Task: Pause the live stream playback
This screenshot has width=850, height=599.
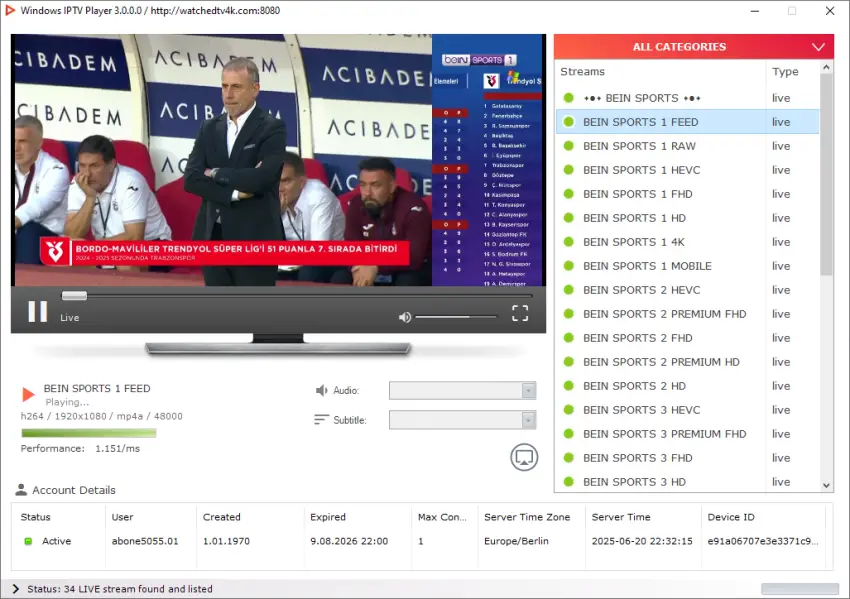Action: (x=37, y=312)
